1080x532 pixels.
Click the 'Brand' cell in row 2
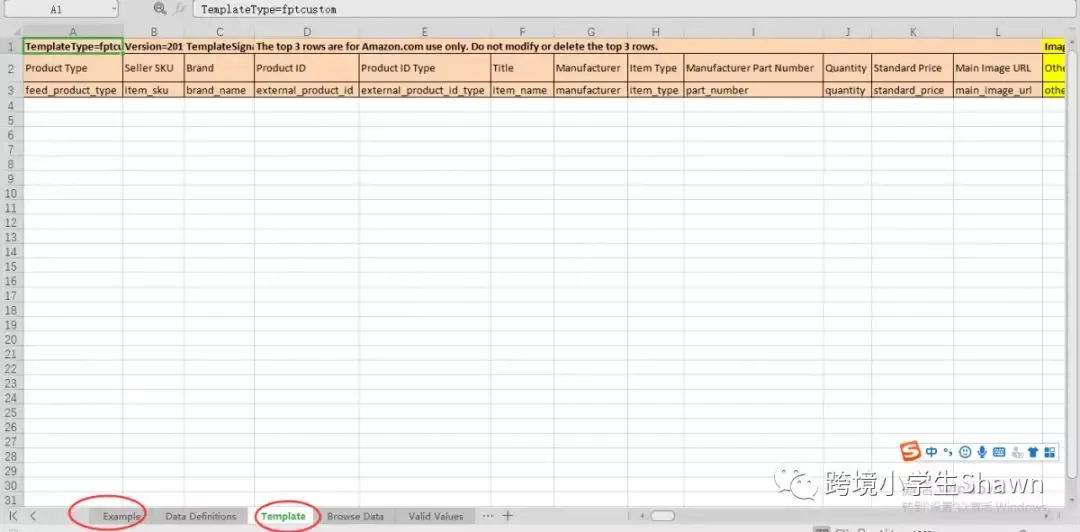coord(219,69)
